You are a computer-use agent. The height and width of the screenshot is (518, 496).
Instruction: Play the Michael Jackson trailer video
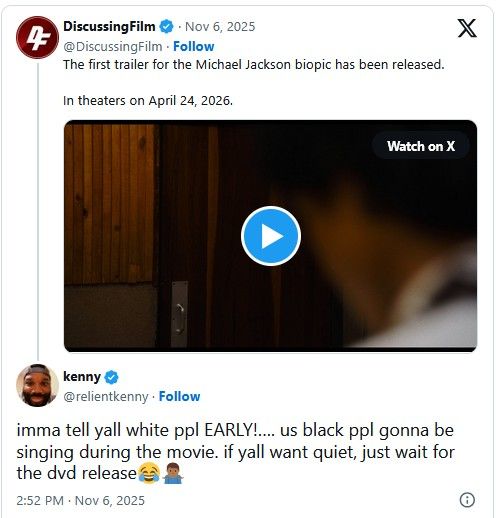[x=271, y=236]
